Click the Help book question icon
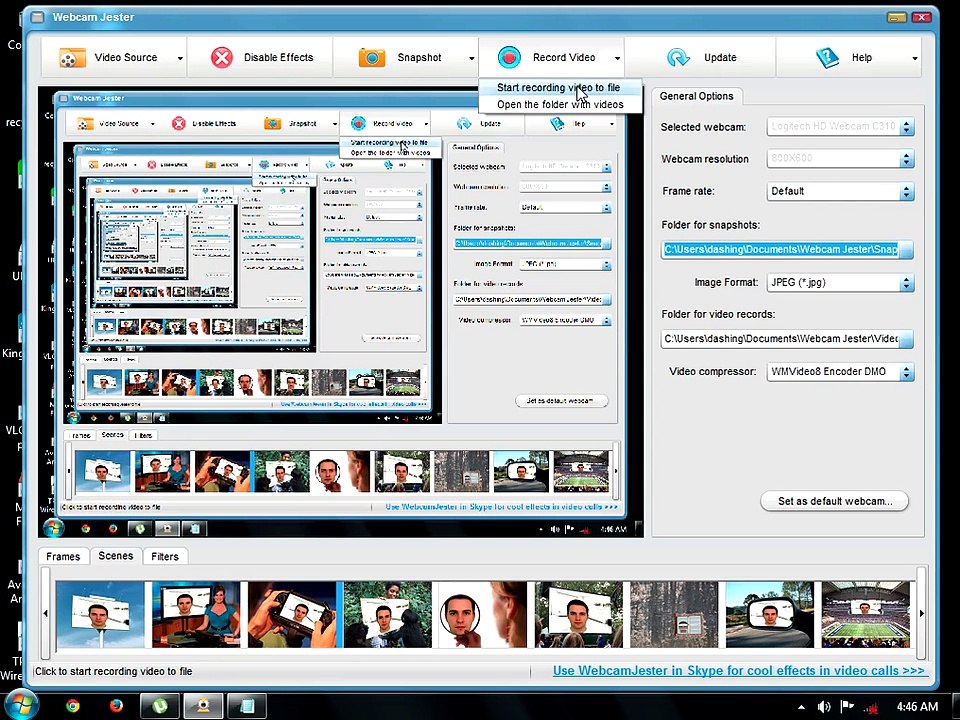 pos(827,58)
